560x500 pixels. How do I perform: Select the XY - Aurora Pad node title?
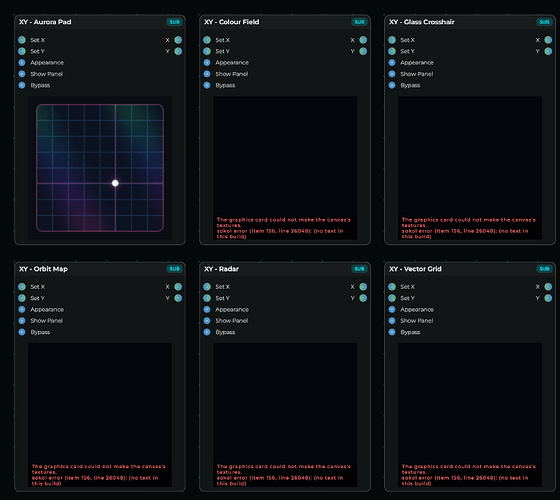click(x=45, y=22)
